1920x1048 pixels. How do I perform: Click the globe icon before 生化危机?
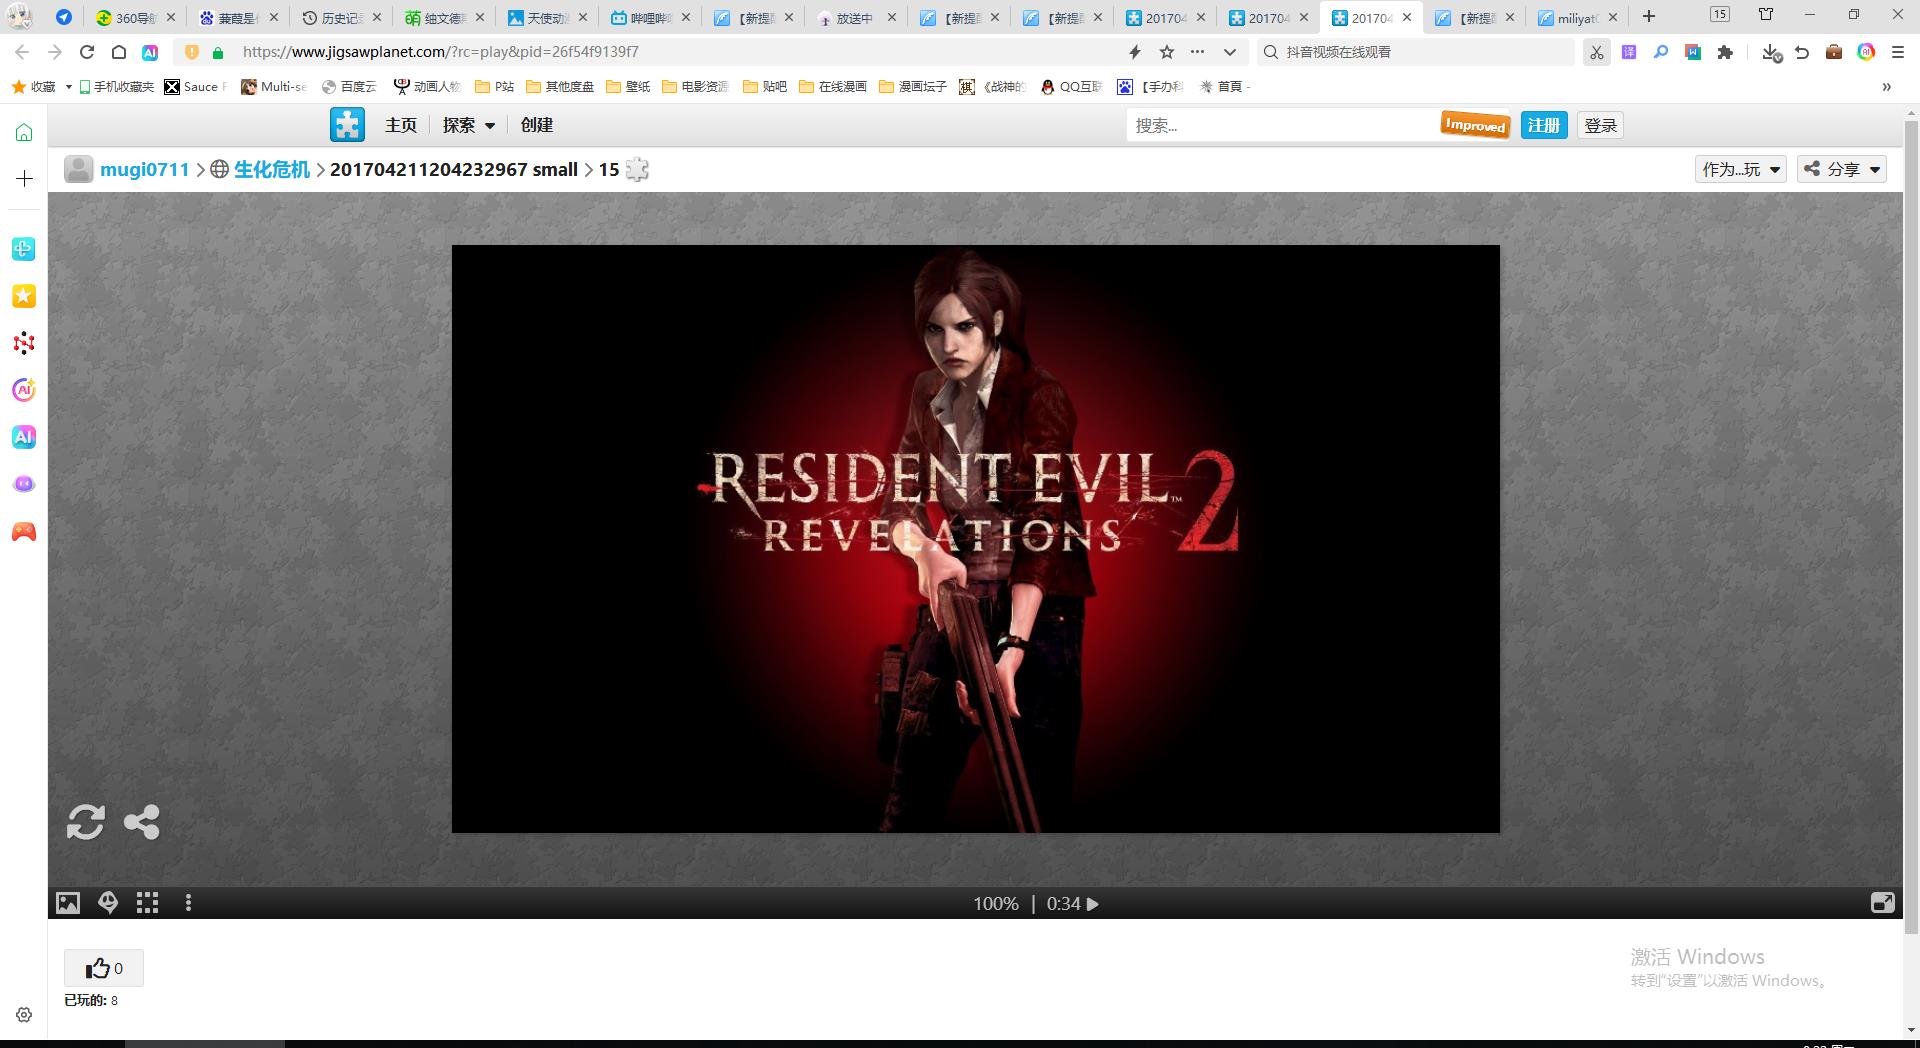pyautogui.click(x=220, y=169)
